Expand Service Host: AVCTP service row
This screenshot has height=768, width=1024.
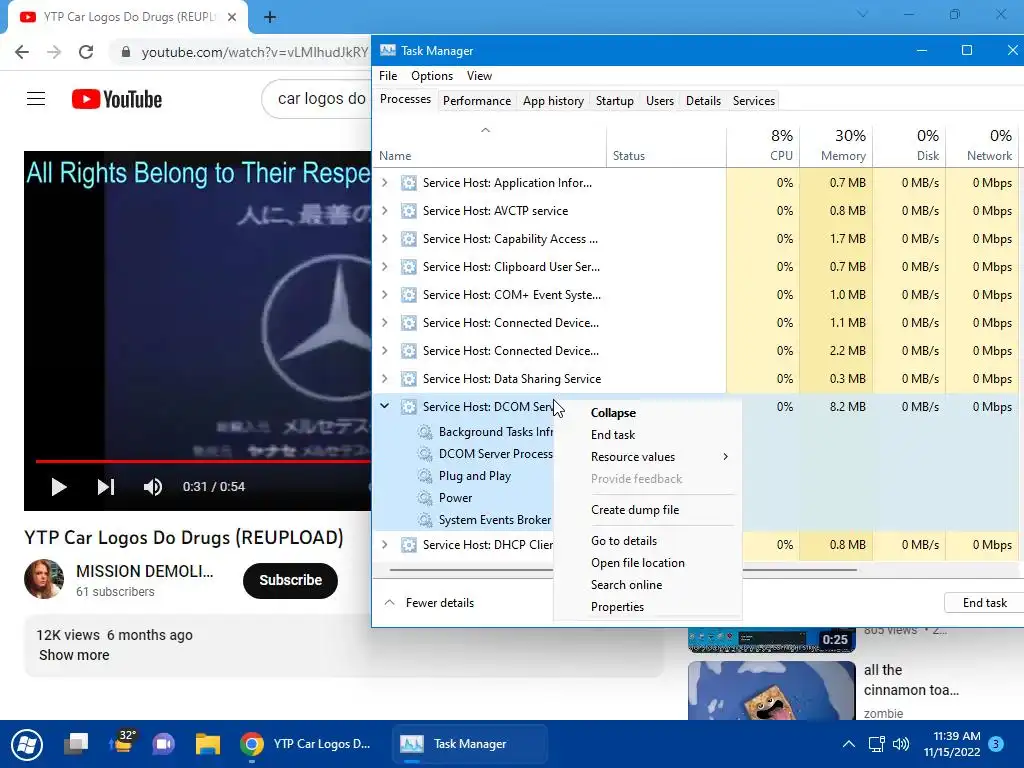[x=385, y=211]
